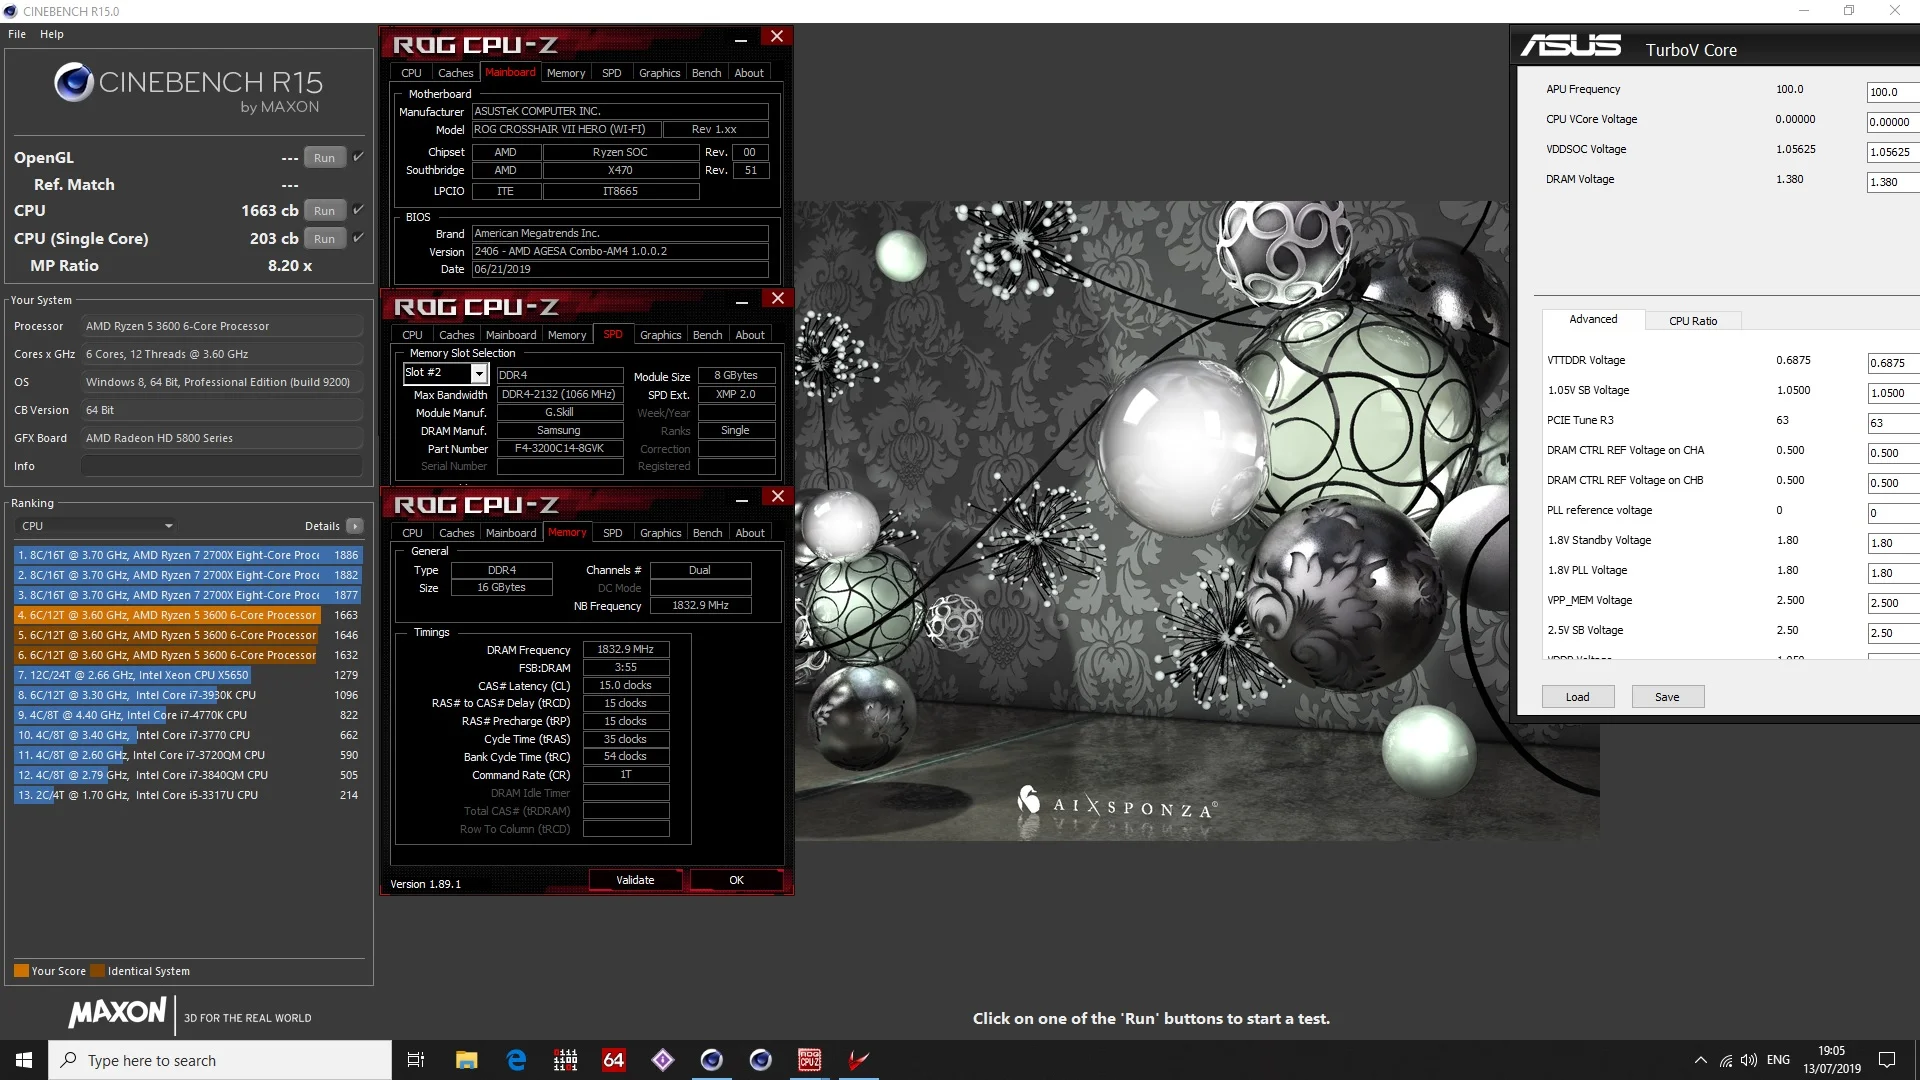Select the top Ryzen 7 2700X 1886 ranking row
The image size is (1920, 1080).
tap(187, 555)
